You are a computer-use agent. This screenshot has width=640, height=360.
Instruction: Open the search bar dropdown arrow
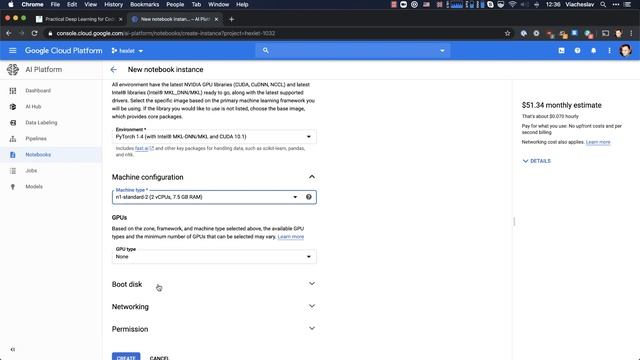[x=442, y=51]
